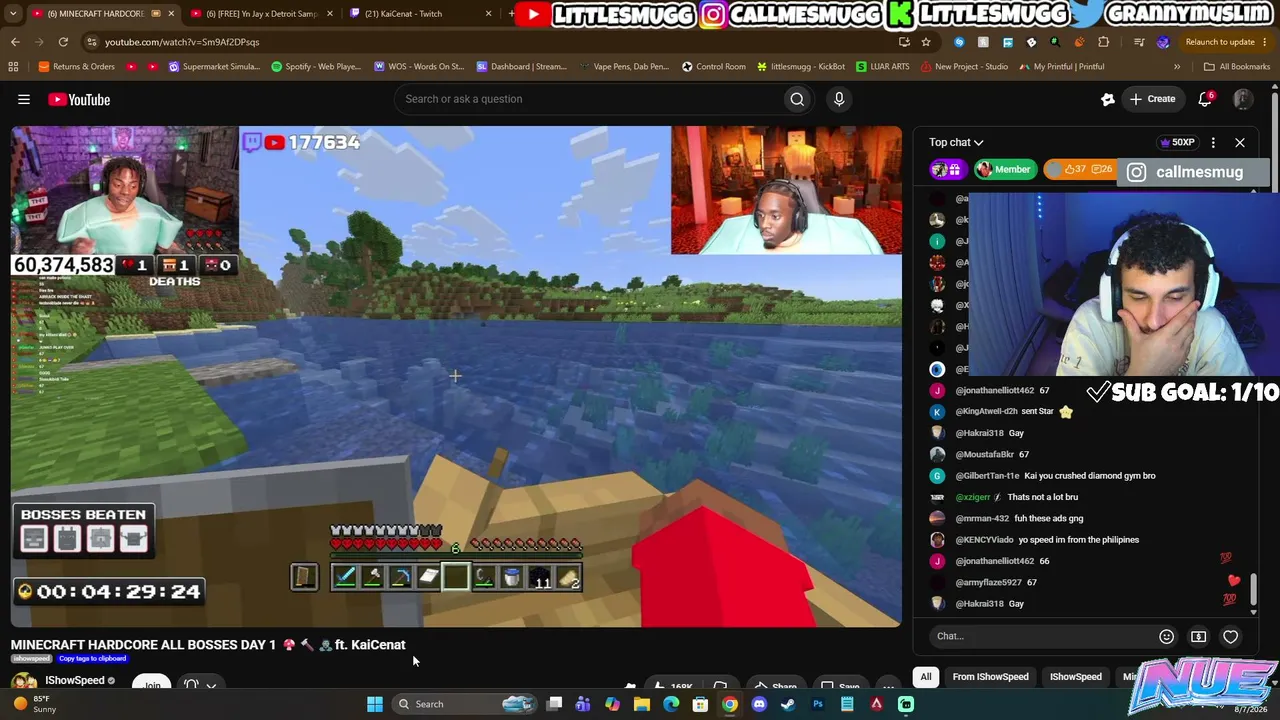
Task: Open the YouTube guide hamburger menu
Action: 24,99
